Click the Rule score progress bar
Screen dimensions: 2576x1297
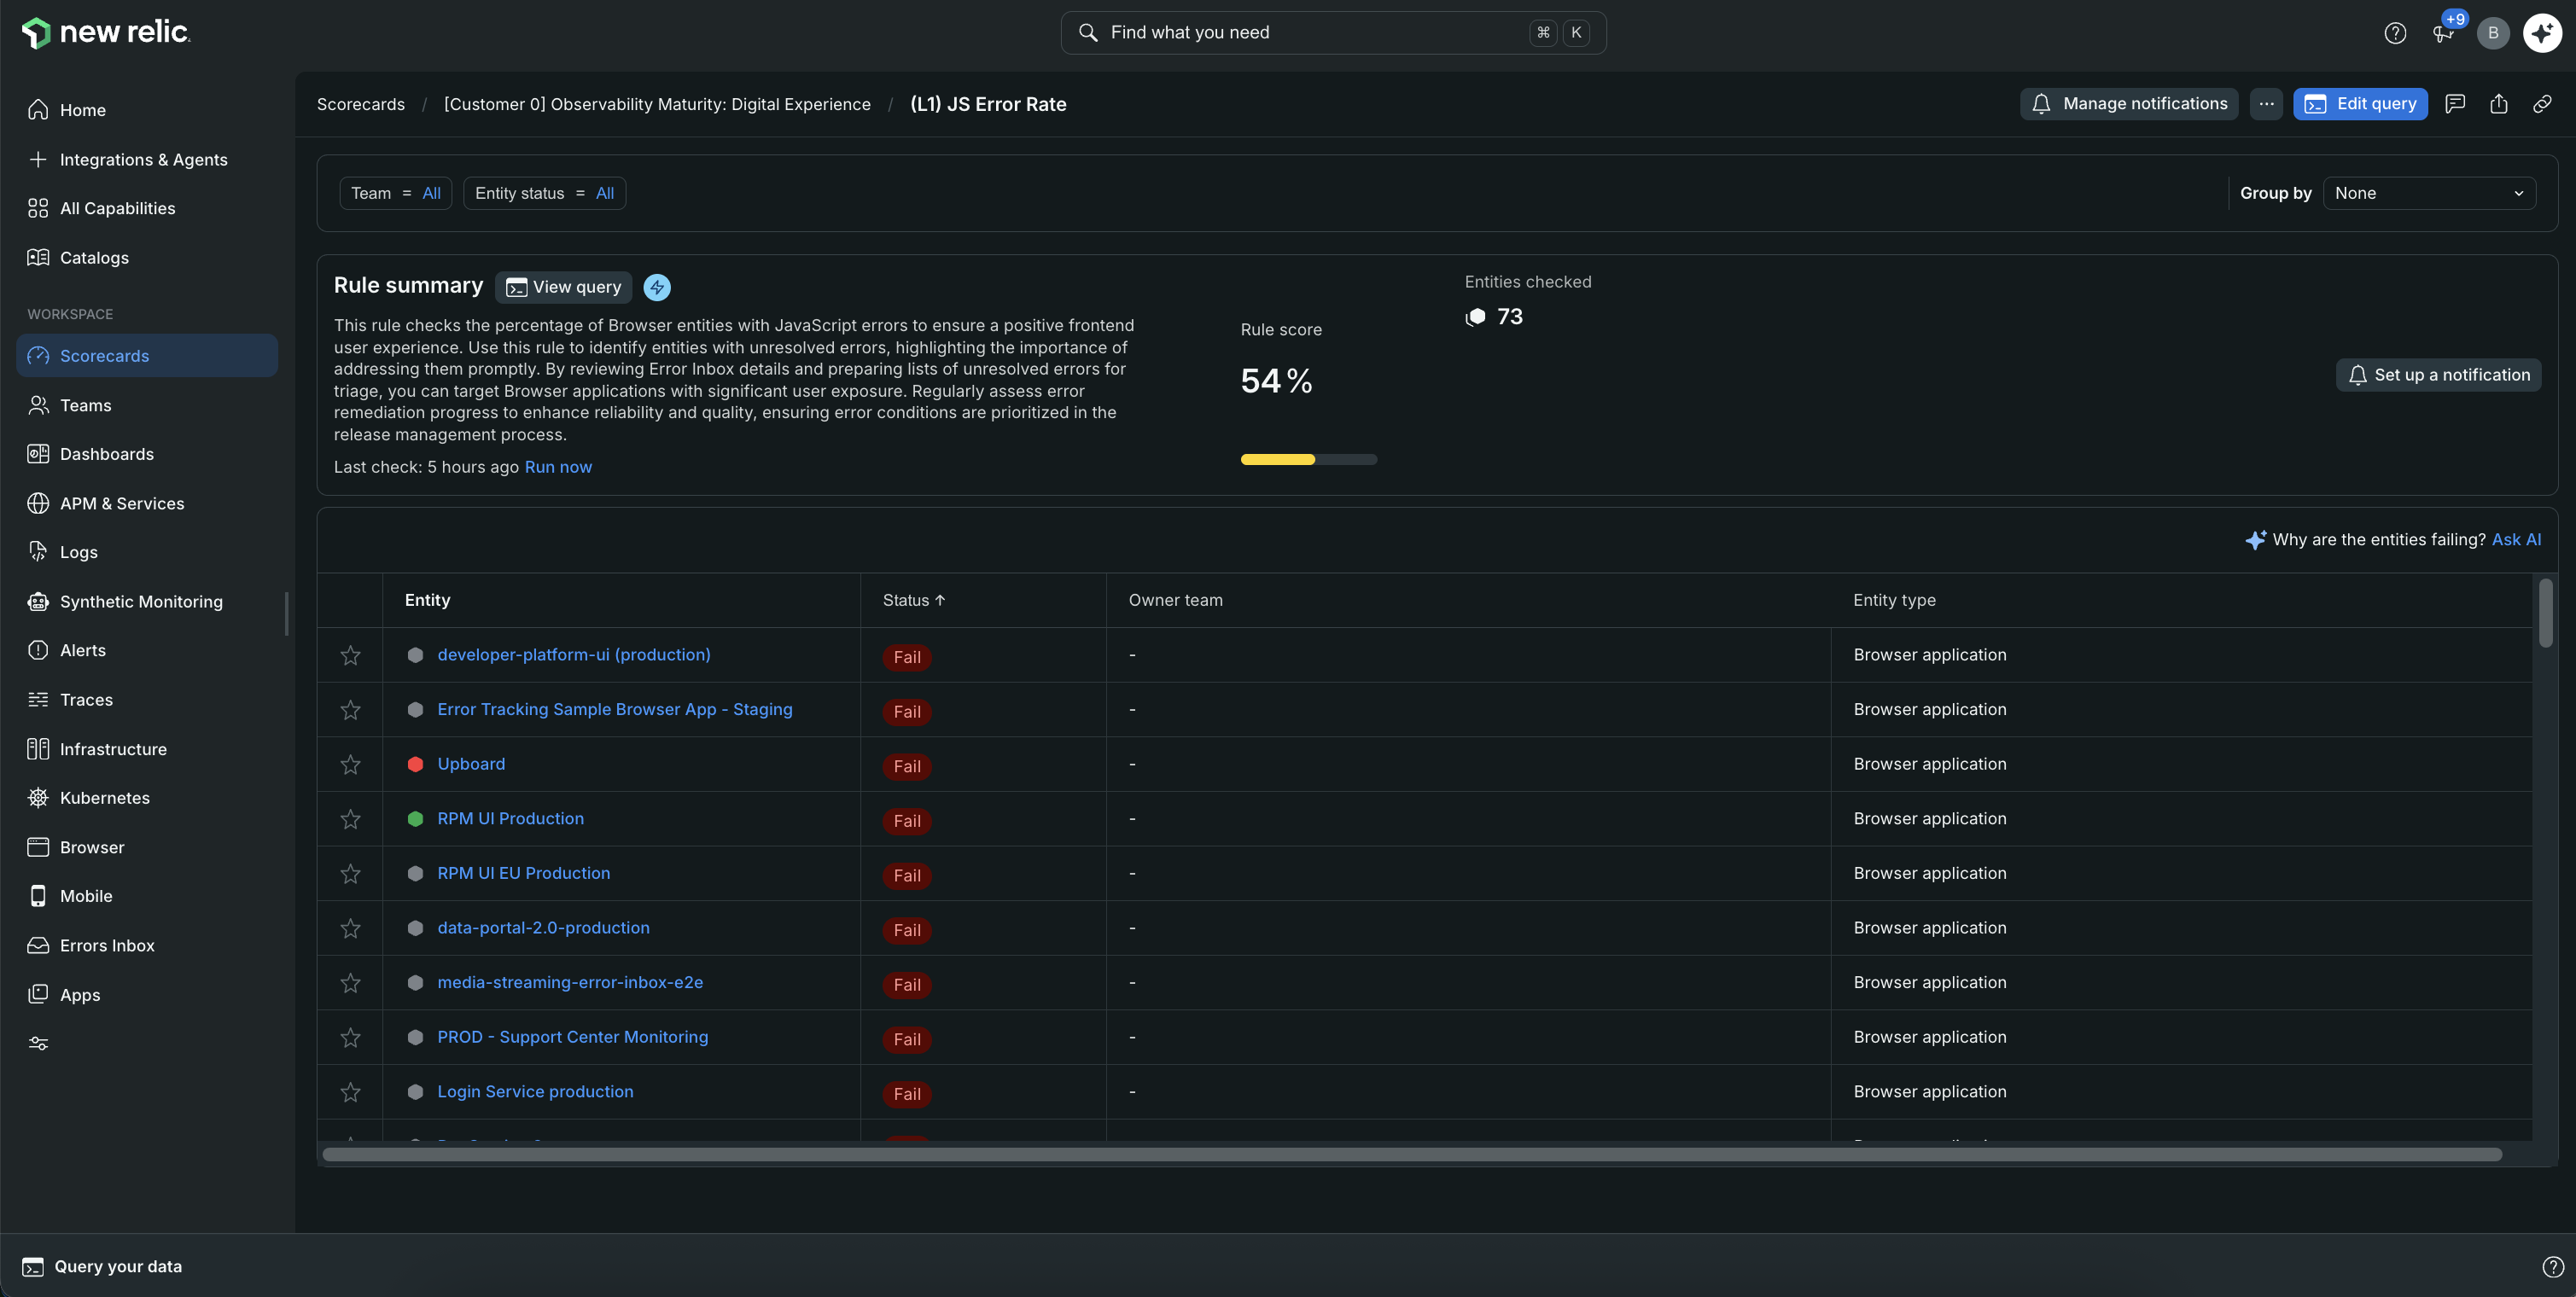(1309, 460)
